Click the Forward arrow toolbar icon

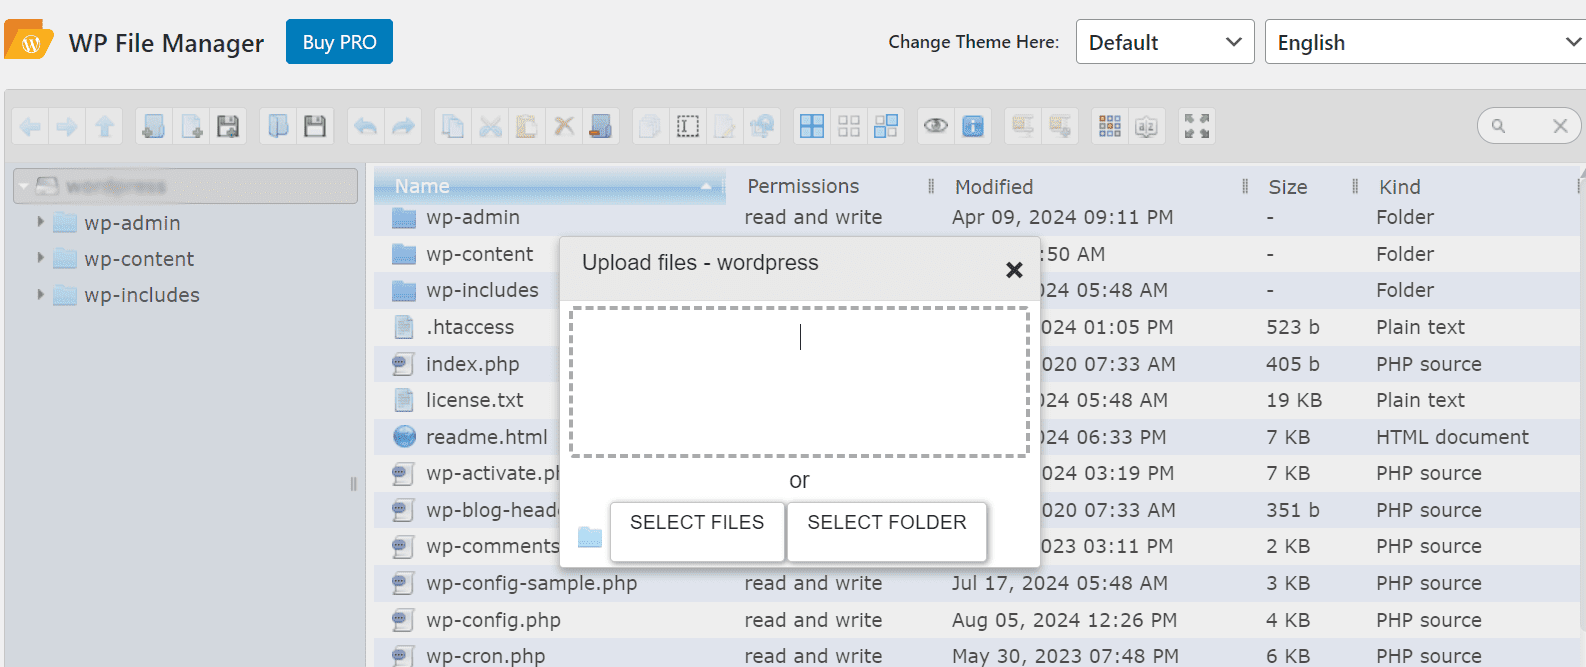click(x=67, y=126)
